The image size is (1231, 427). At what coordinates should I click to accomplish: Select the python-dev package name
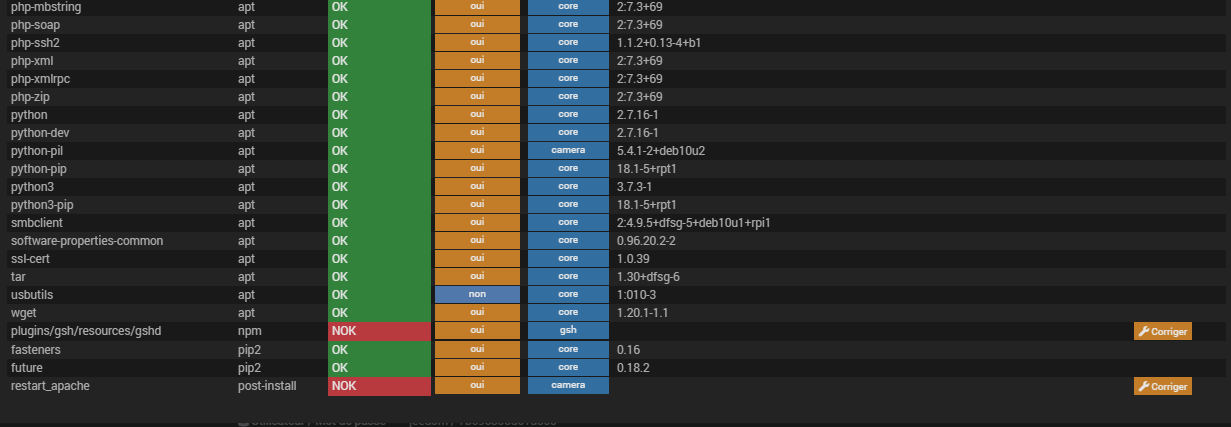pos(40,132)
